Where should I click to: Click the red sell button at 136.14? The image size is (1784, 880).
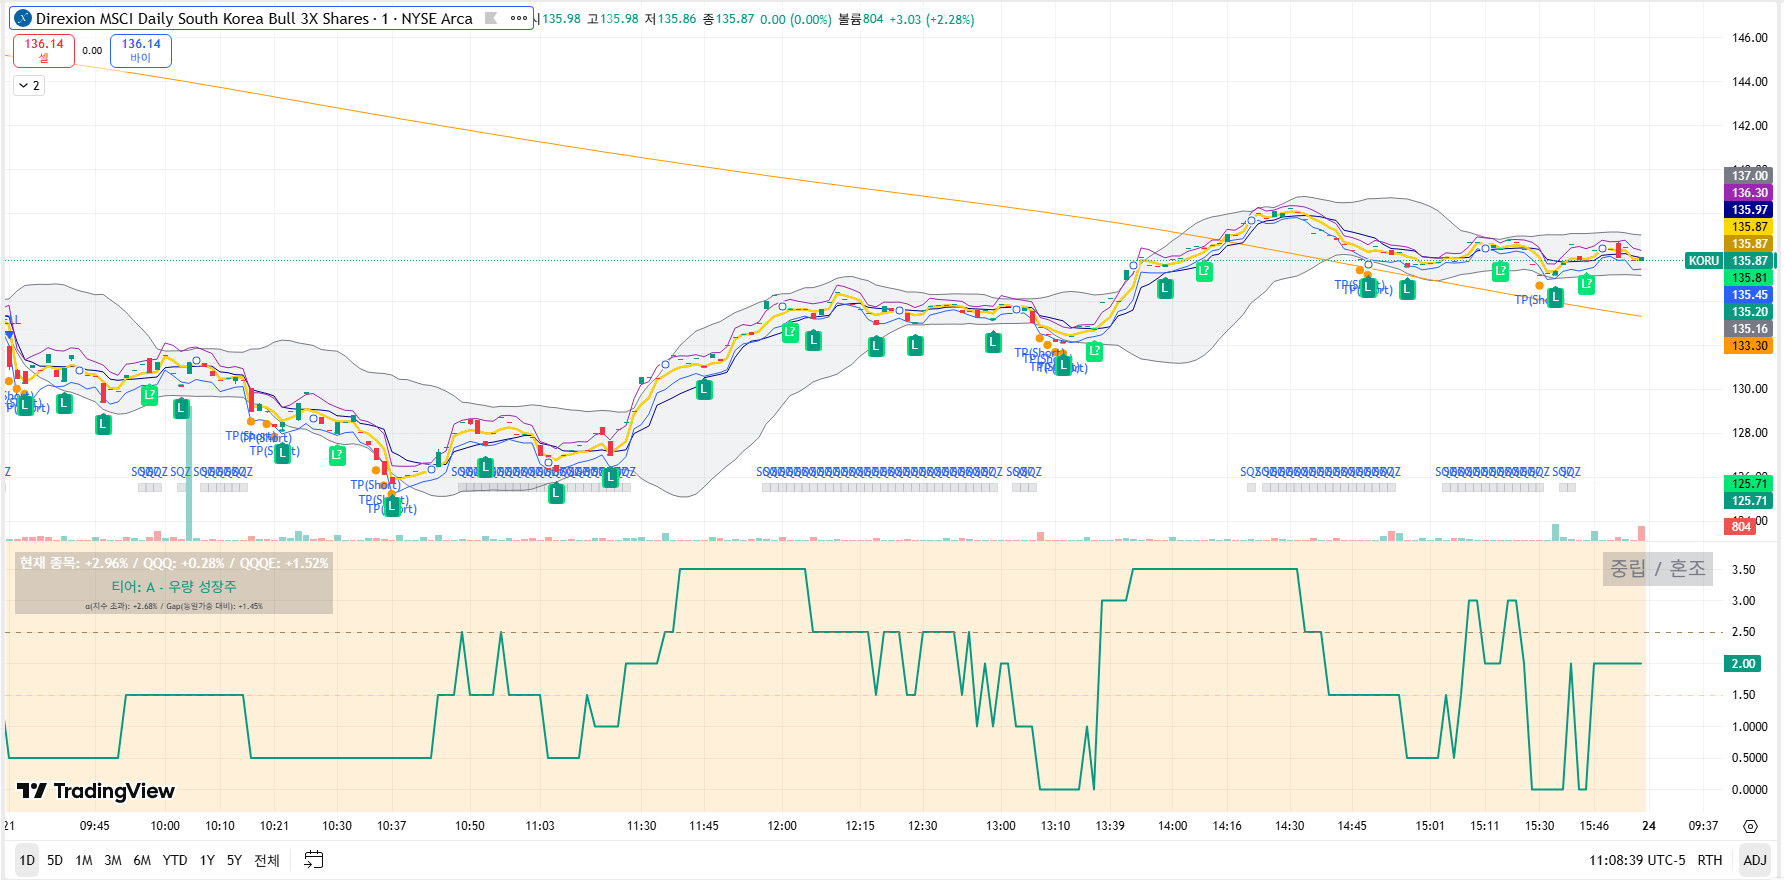pyautogui.click(x=44, y=50)
